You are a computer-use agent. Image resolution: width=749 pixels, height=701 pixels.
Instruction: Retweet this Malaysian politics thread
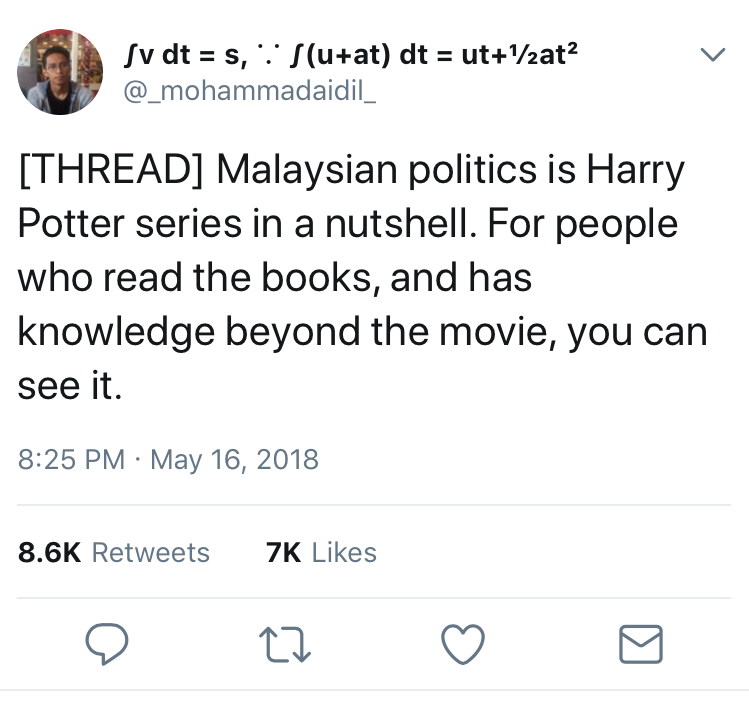(285, 645)
